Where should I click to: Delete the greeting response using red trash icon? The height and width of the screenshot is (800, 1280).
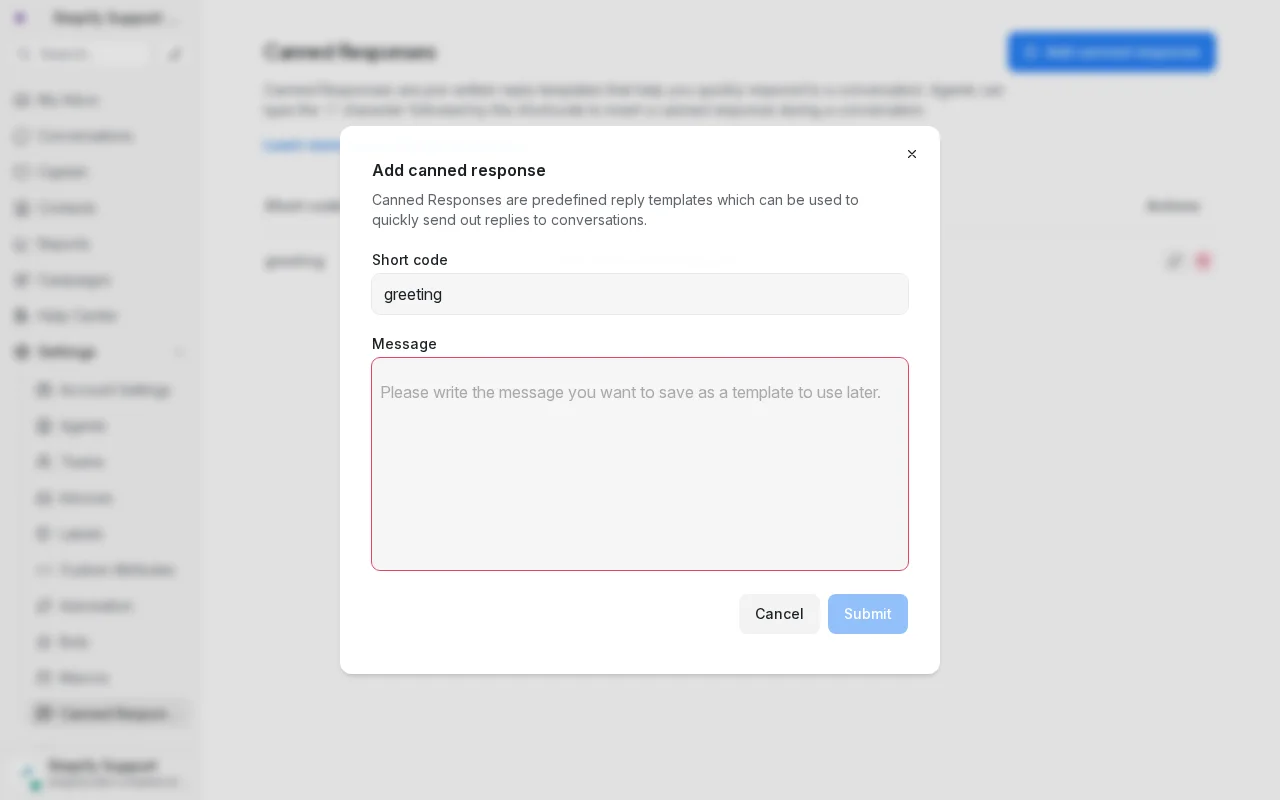(1203, 261)
